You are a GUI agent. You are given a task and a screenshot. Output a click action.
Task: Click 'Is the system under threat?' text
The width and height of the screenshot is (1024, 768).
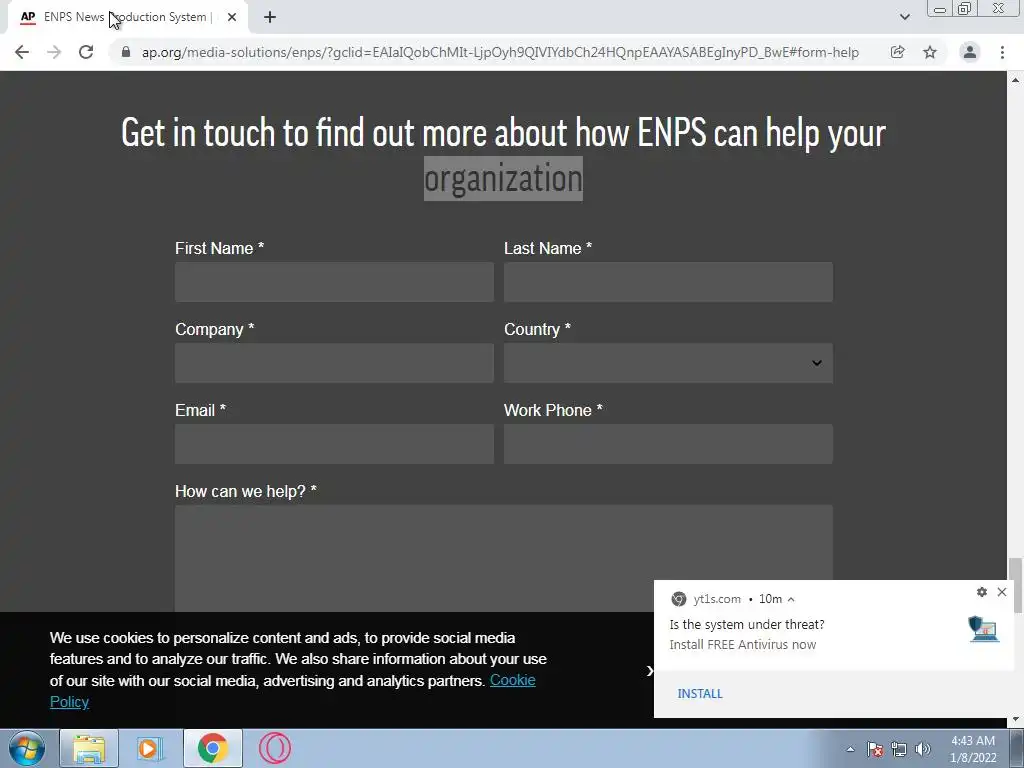[747, 624]
